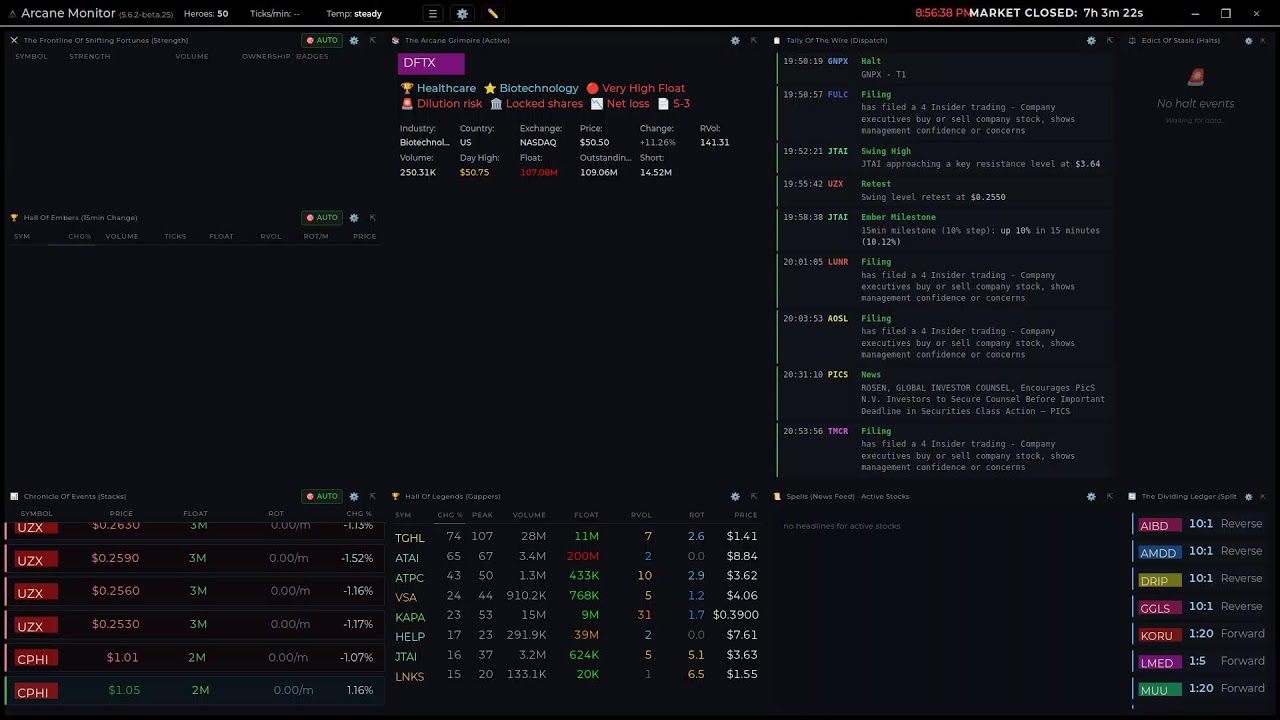Click FULC ticker in the 19:50:57 Filing entry
1280x720 pixels.
[838, 95]
